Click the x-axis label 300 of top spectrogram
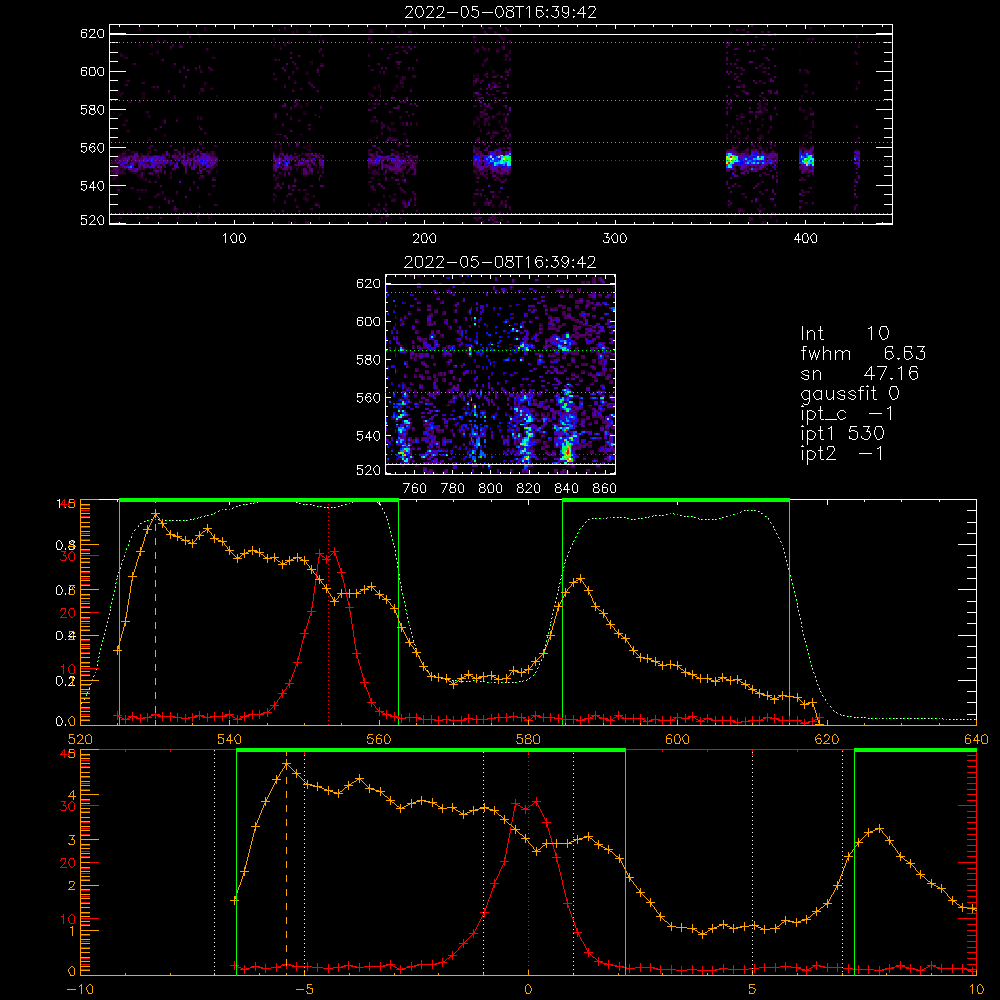The height and width of the screenshot is (1000, 1000). (x=615, y=239)
